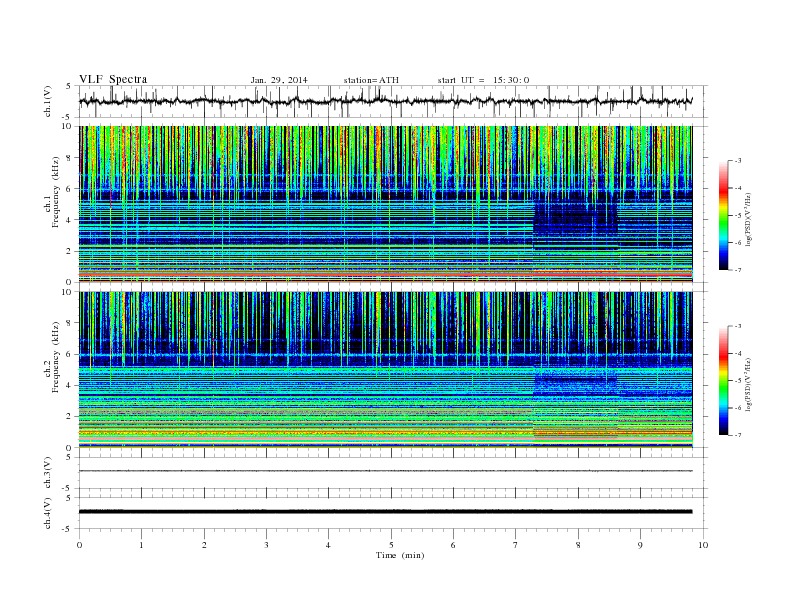
Task: Click time axis tick label '1'
Action: pos(141,545)
